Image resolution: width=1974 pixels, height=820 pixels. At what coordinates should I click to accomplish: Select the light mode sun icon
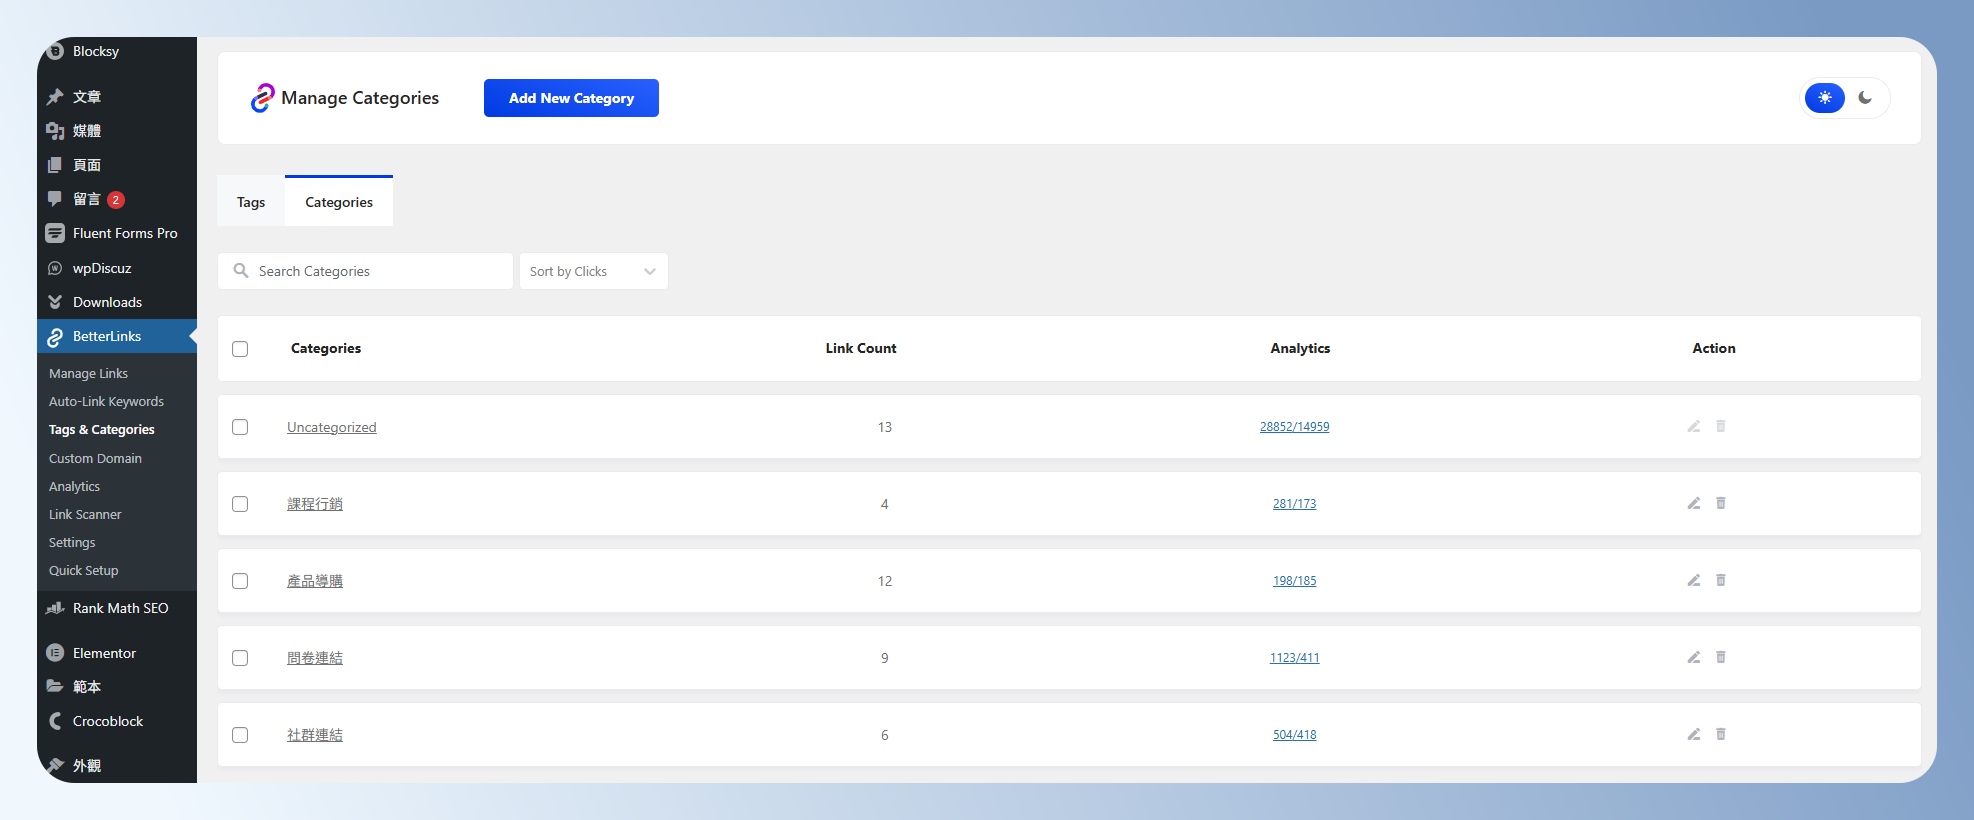click(x=1824, y=98)
